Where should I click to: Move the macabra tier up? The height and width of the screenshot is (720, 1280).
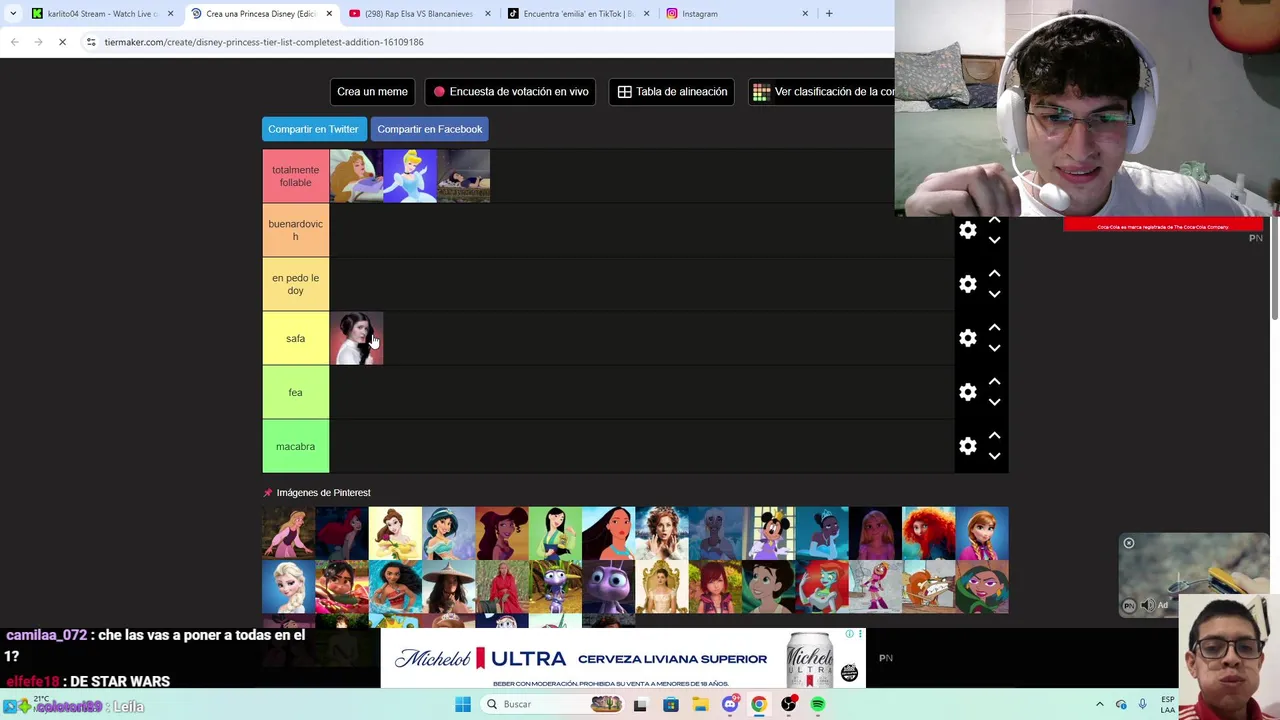click(x=994, y=435)
